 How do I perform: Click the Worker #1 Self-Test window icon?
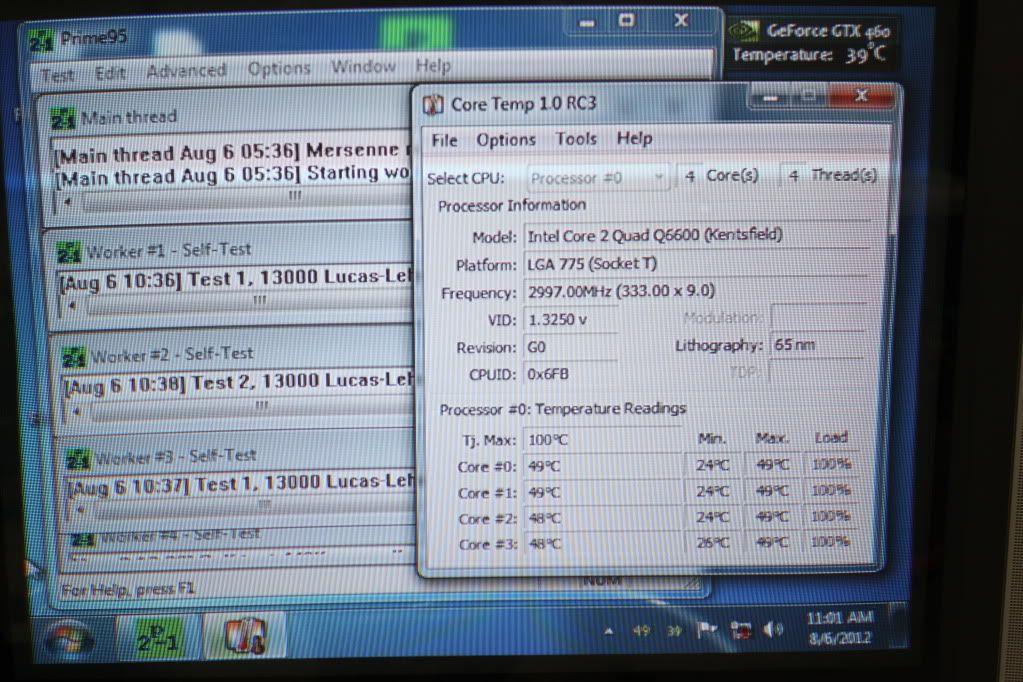[69, 253]
